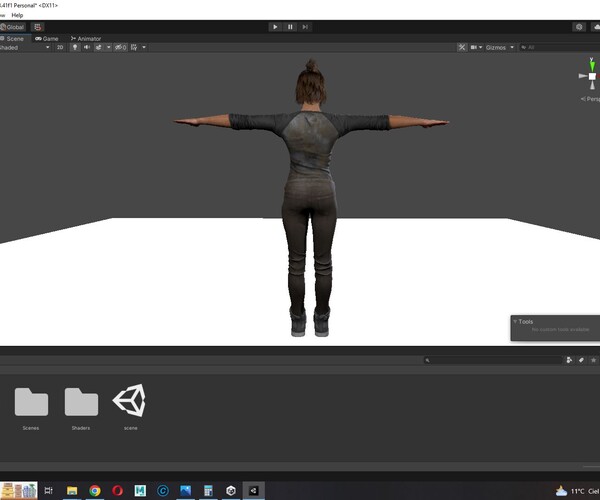Open the Help menu
600x500 pixels.
pyautogui.click(x=17, y=15)
